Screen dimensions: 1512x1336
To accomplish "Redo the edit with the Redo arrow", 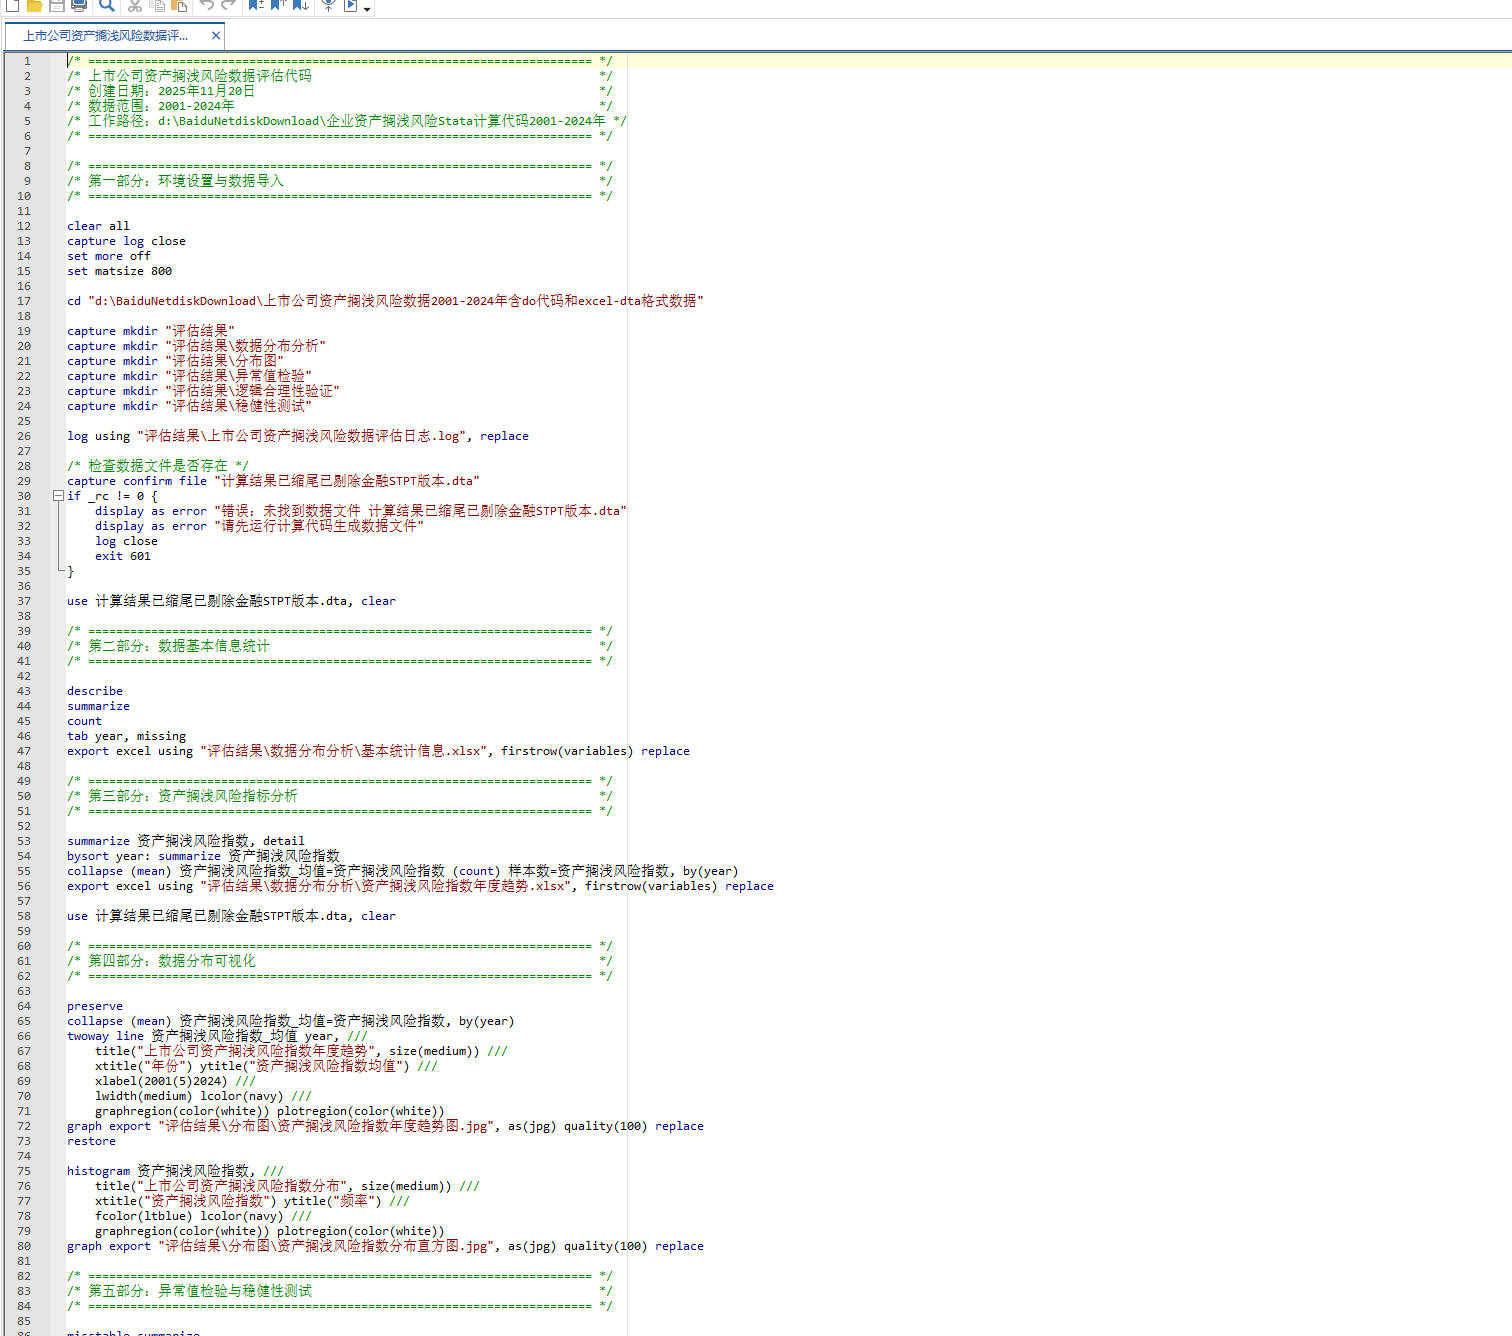I will tap(229, 5).
